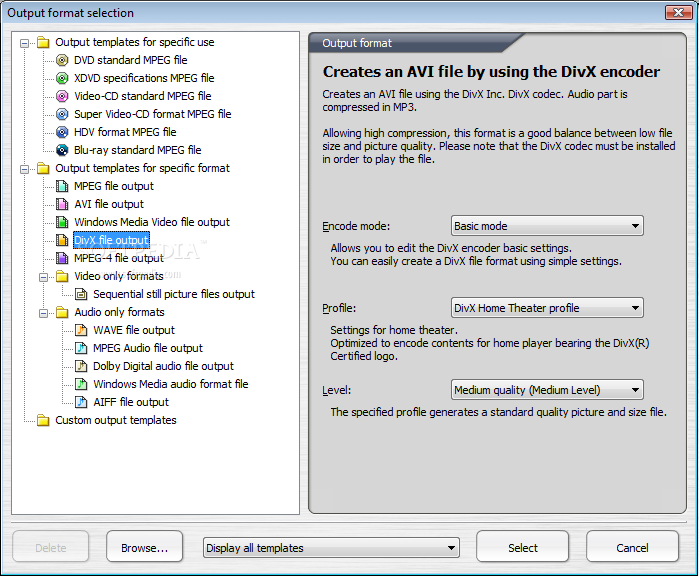Viewport: 699px width, 576px height.
Task: Click the Windows Media Video file output icon
Action: 62,222
